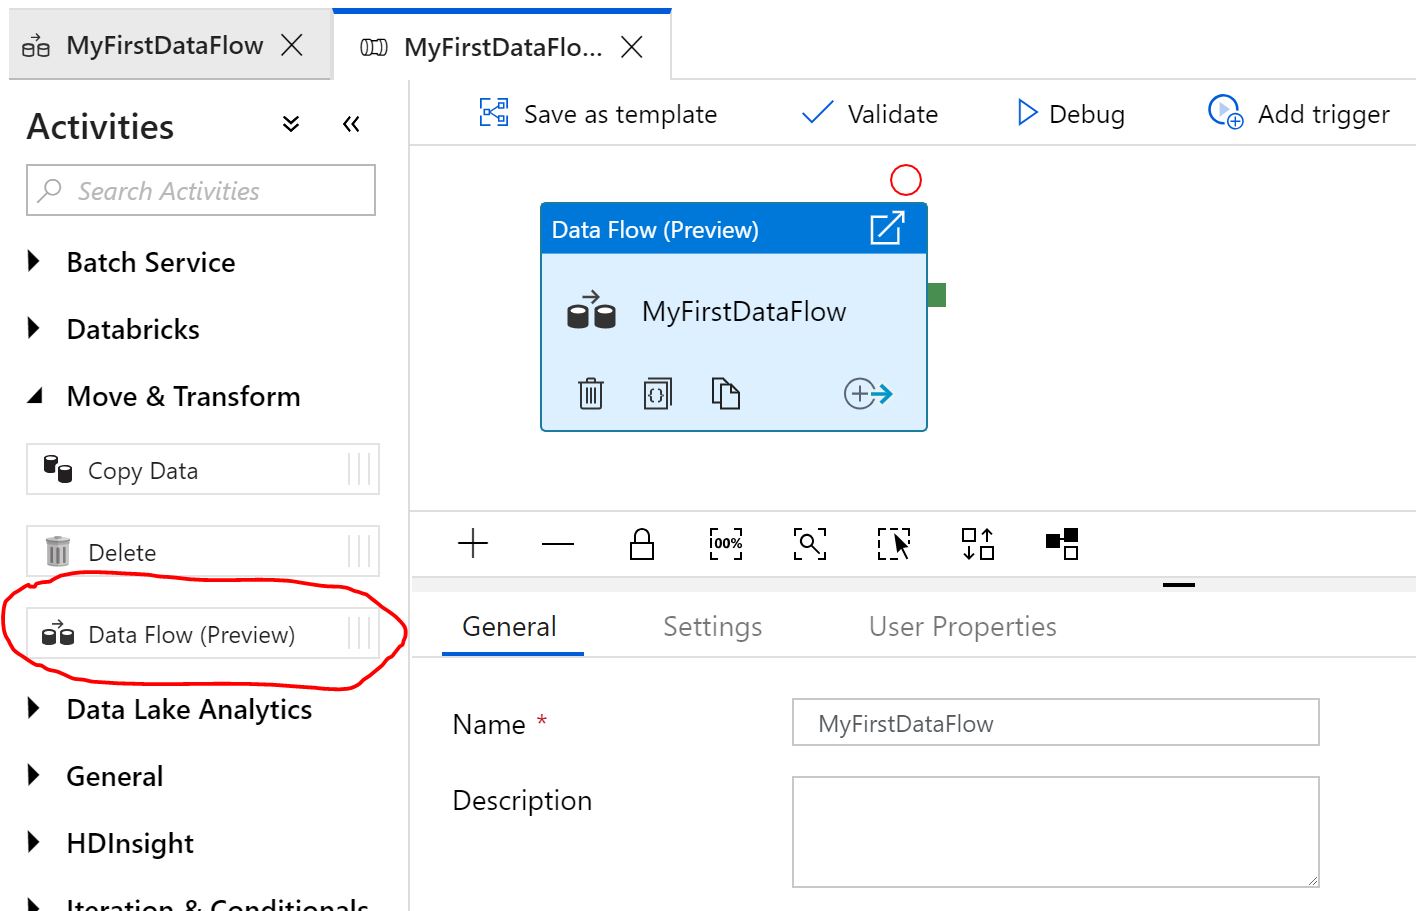Viewport: 1416px width, 911px height.
Task: Click the zoom in plus icon
Action: 473,543
